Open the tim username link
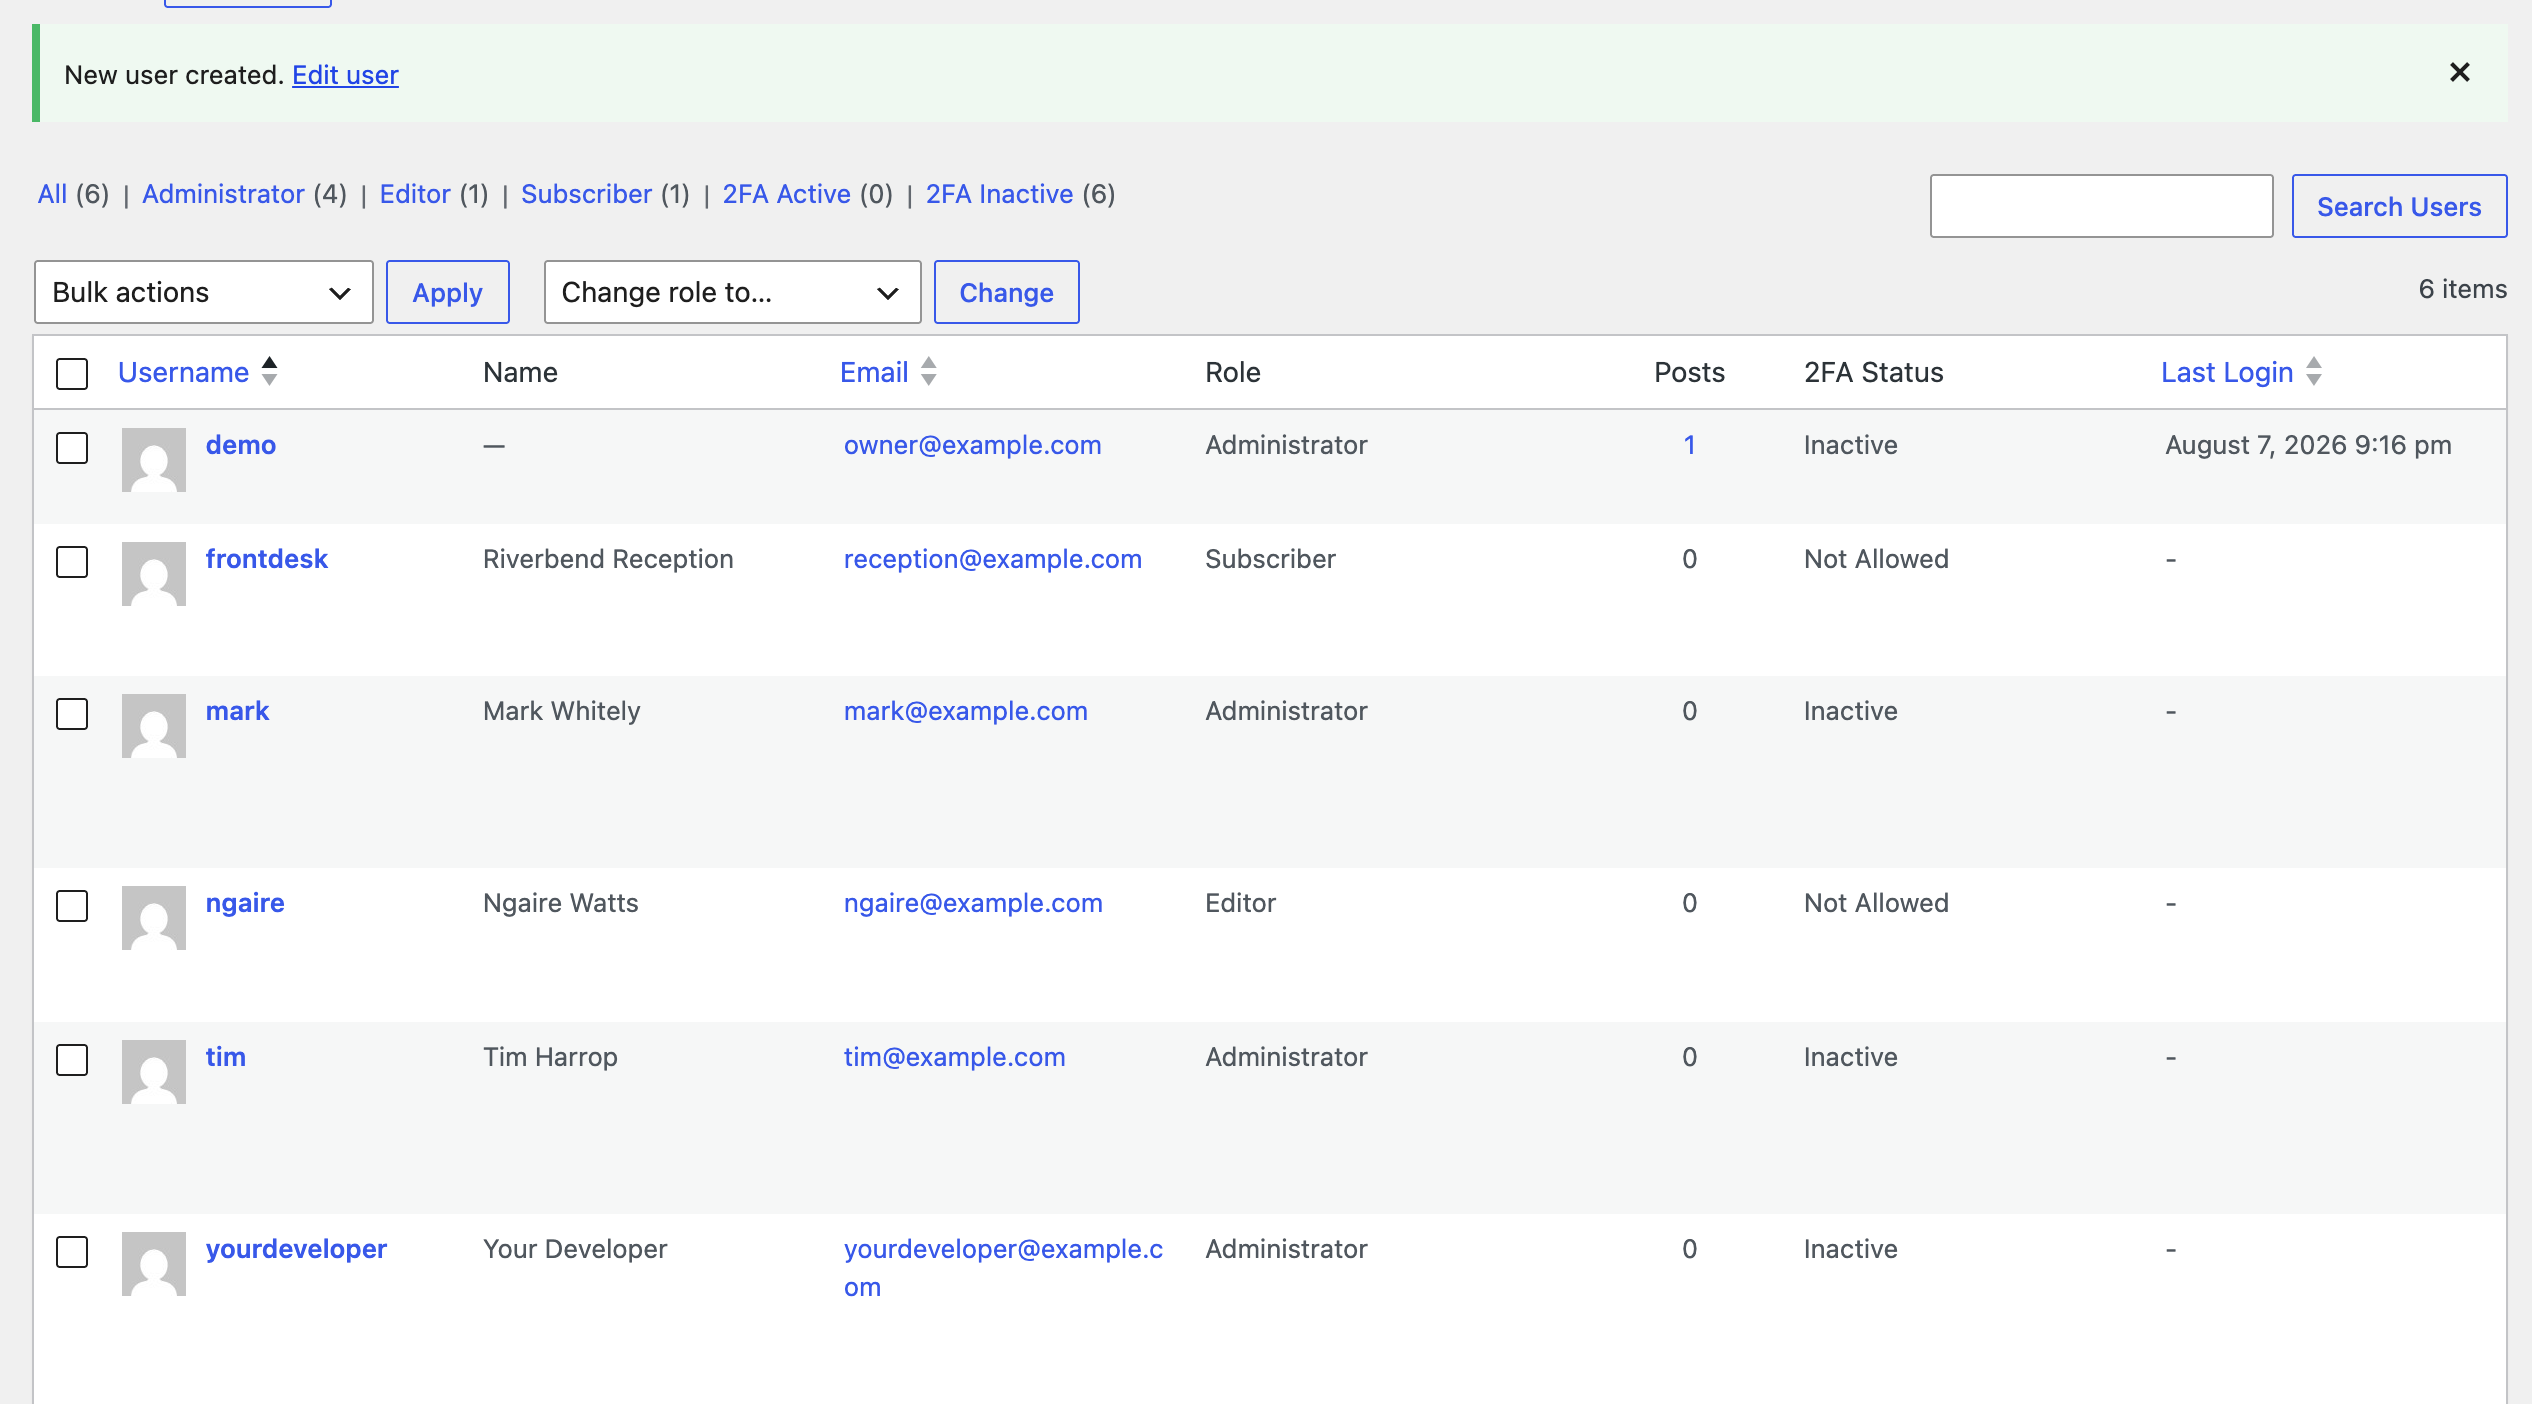The image size is (2532, 1404). click(226, 1057)
